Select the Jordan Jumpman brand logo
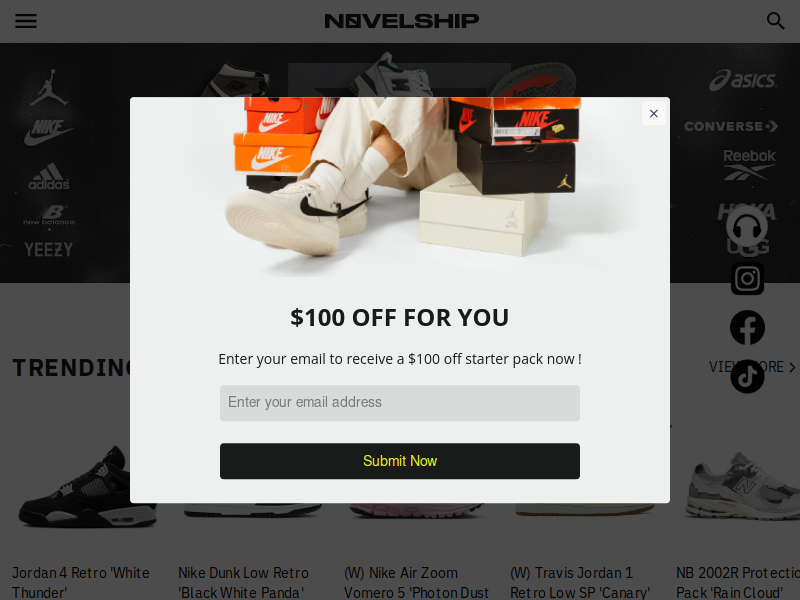The width and height of the screenshot is (800, 600). point(49,87)
